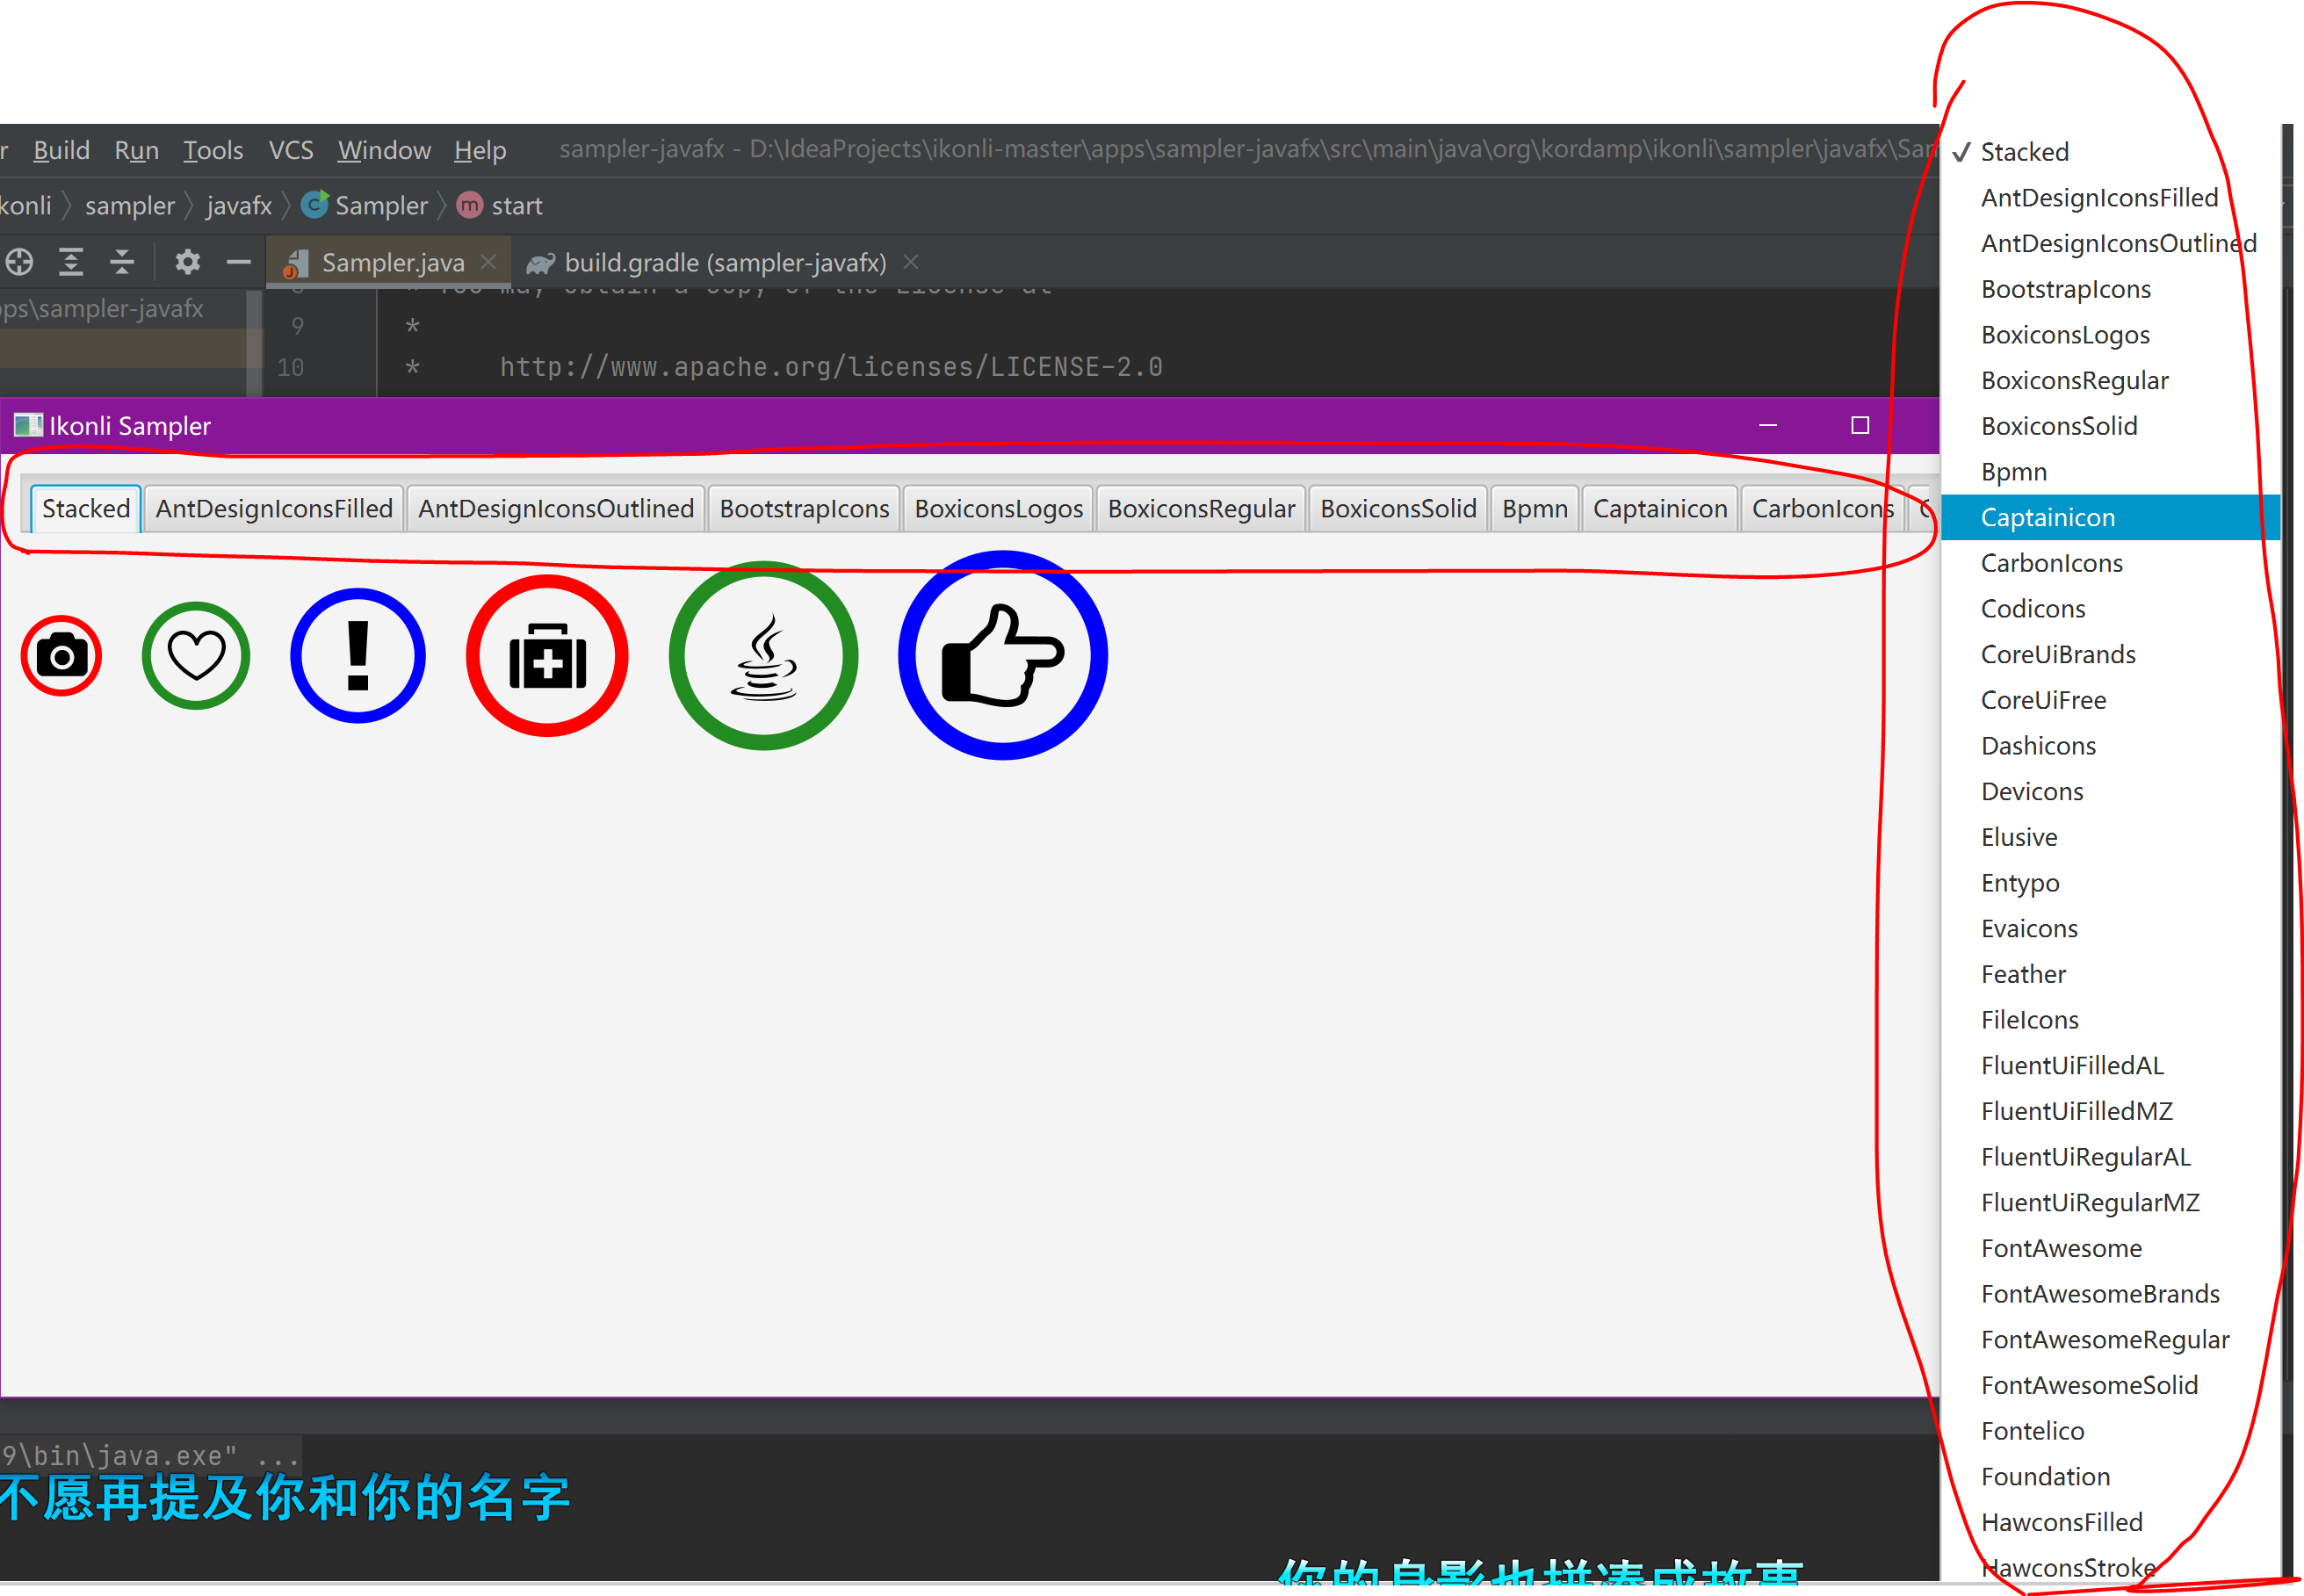Click the locate target icon in IDE toolbar
2304x1596 pixels.
coord(20,262)
